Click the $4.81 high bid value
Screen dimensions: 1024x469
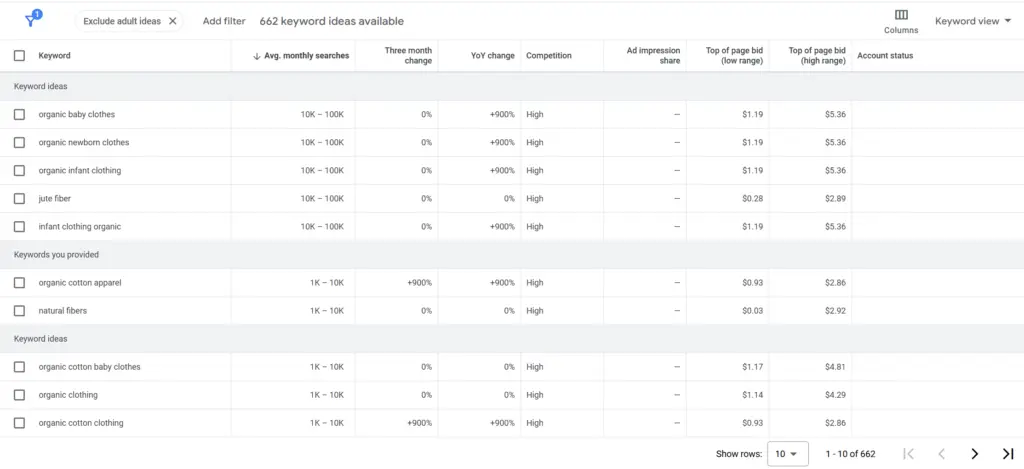(x=835, y=367)
